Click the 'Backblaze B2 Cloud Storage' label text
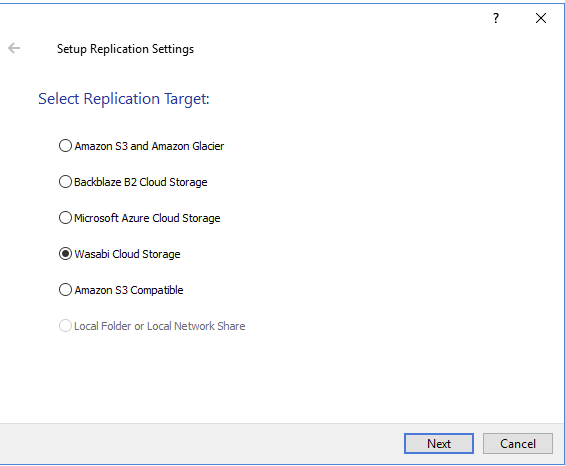This screenshot has width=565, height=466. pos(141,182)
